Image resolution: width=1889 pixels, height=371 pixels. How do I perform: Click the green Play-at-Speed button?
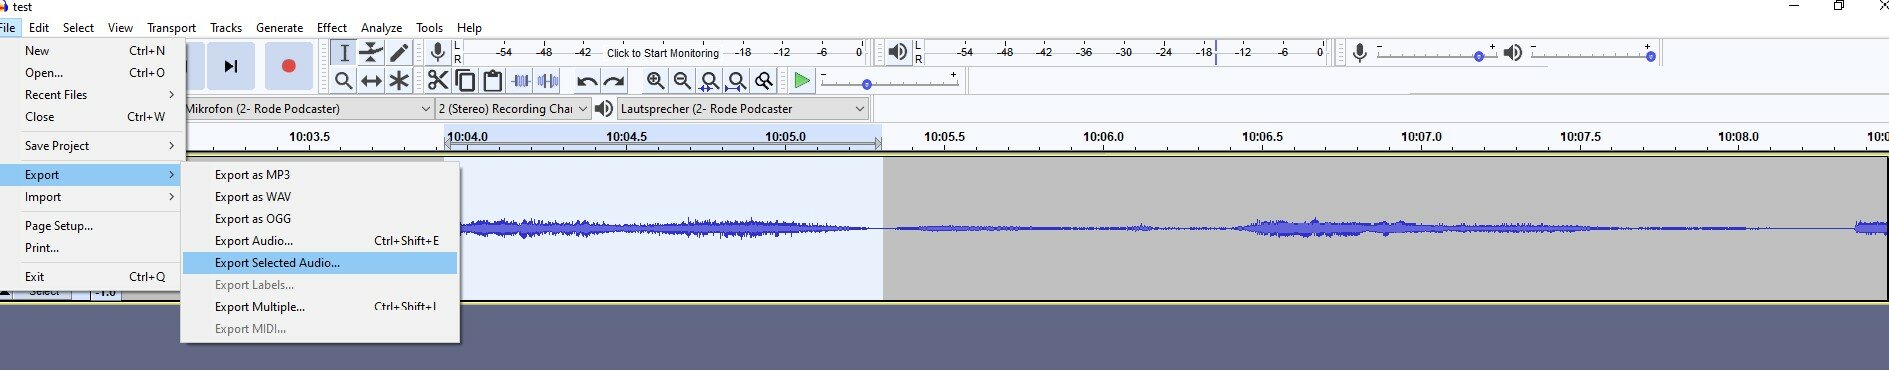[802, 81]
